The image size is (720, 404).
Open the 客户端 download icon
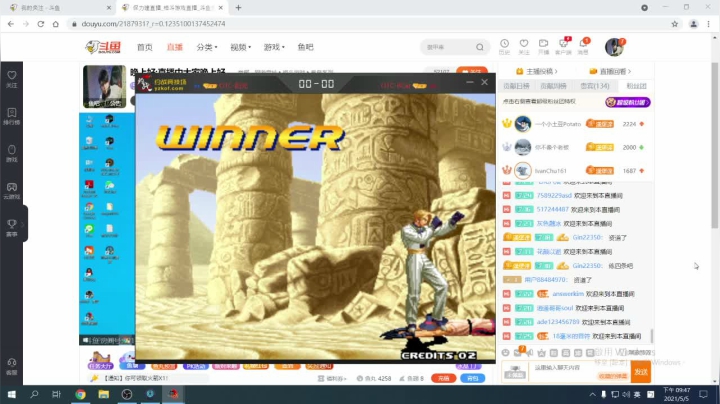[563, 46]
